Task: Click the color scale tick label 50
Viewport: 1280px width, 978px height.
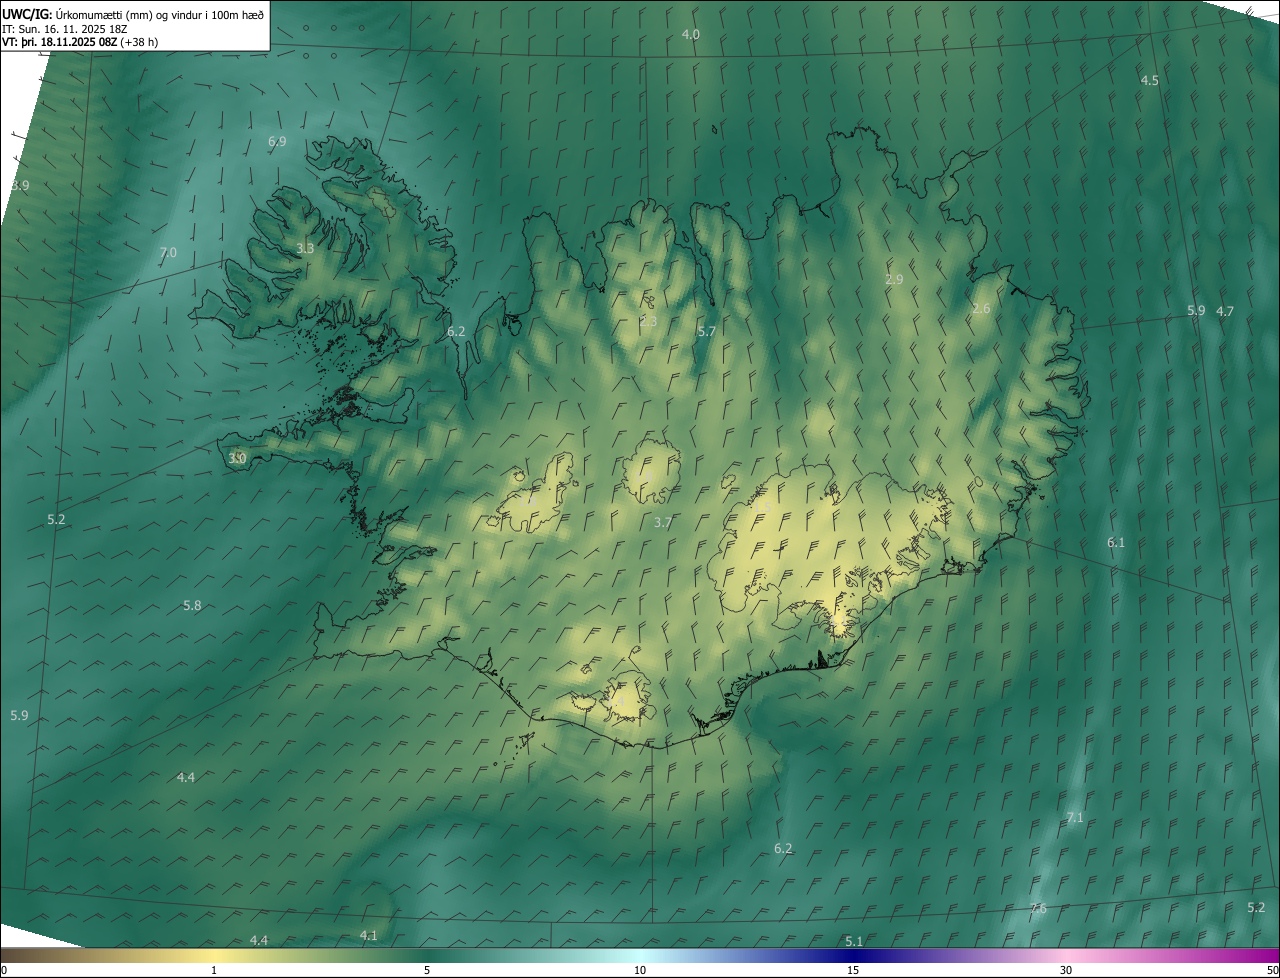Action: point(1272,971)
